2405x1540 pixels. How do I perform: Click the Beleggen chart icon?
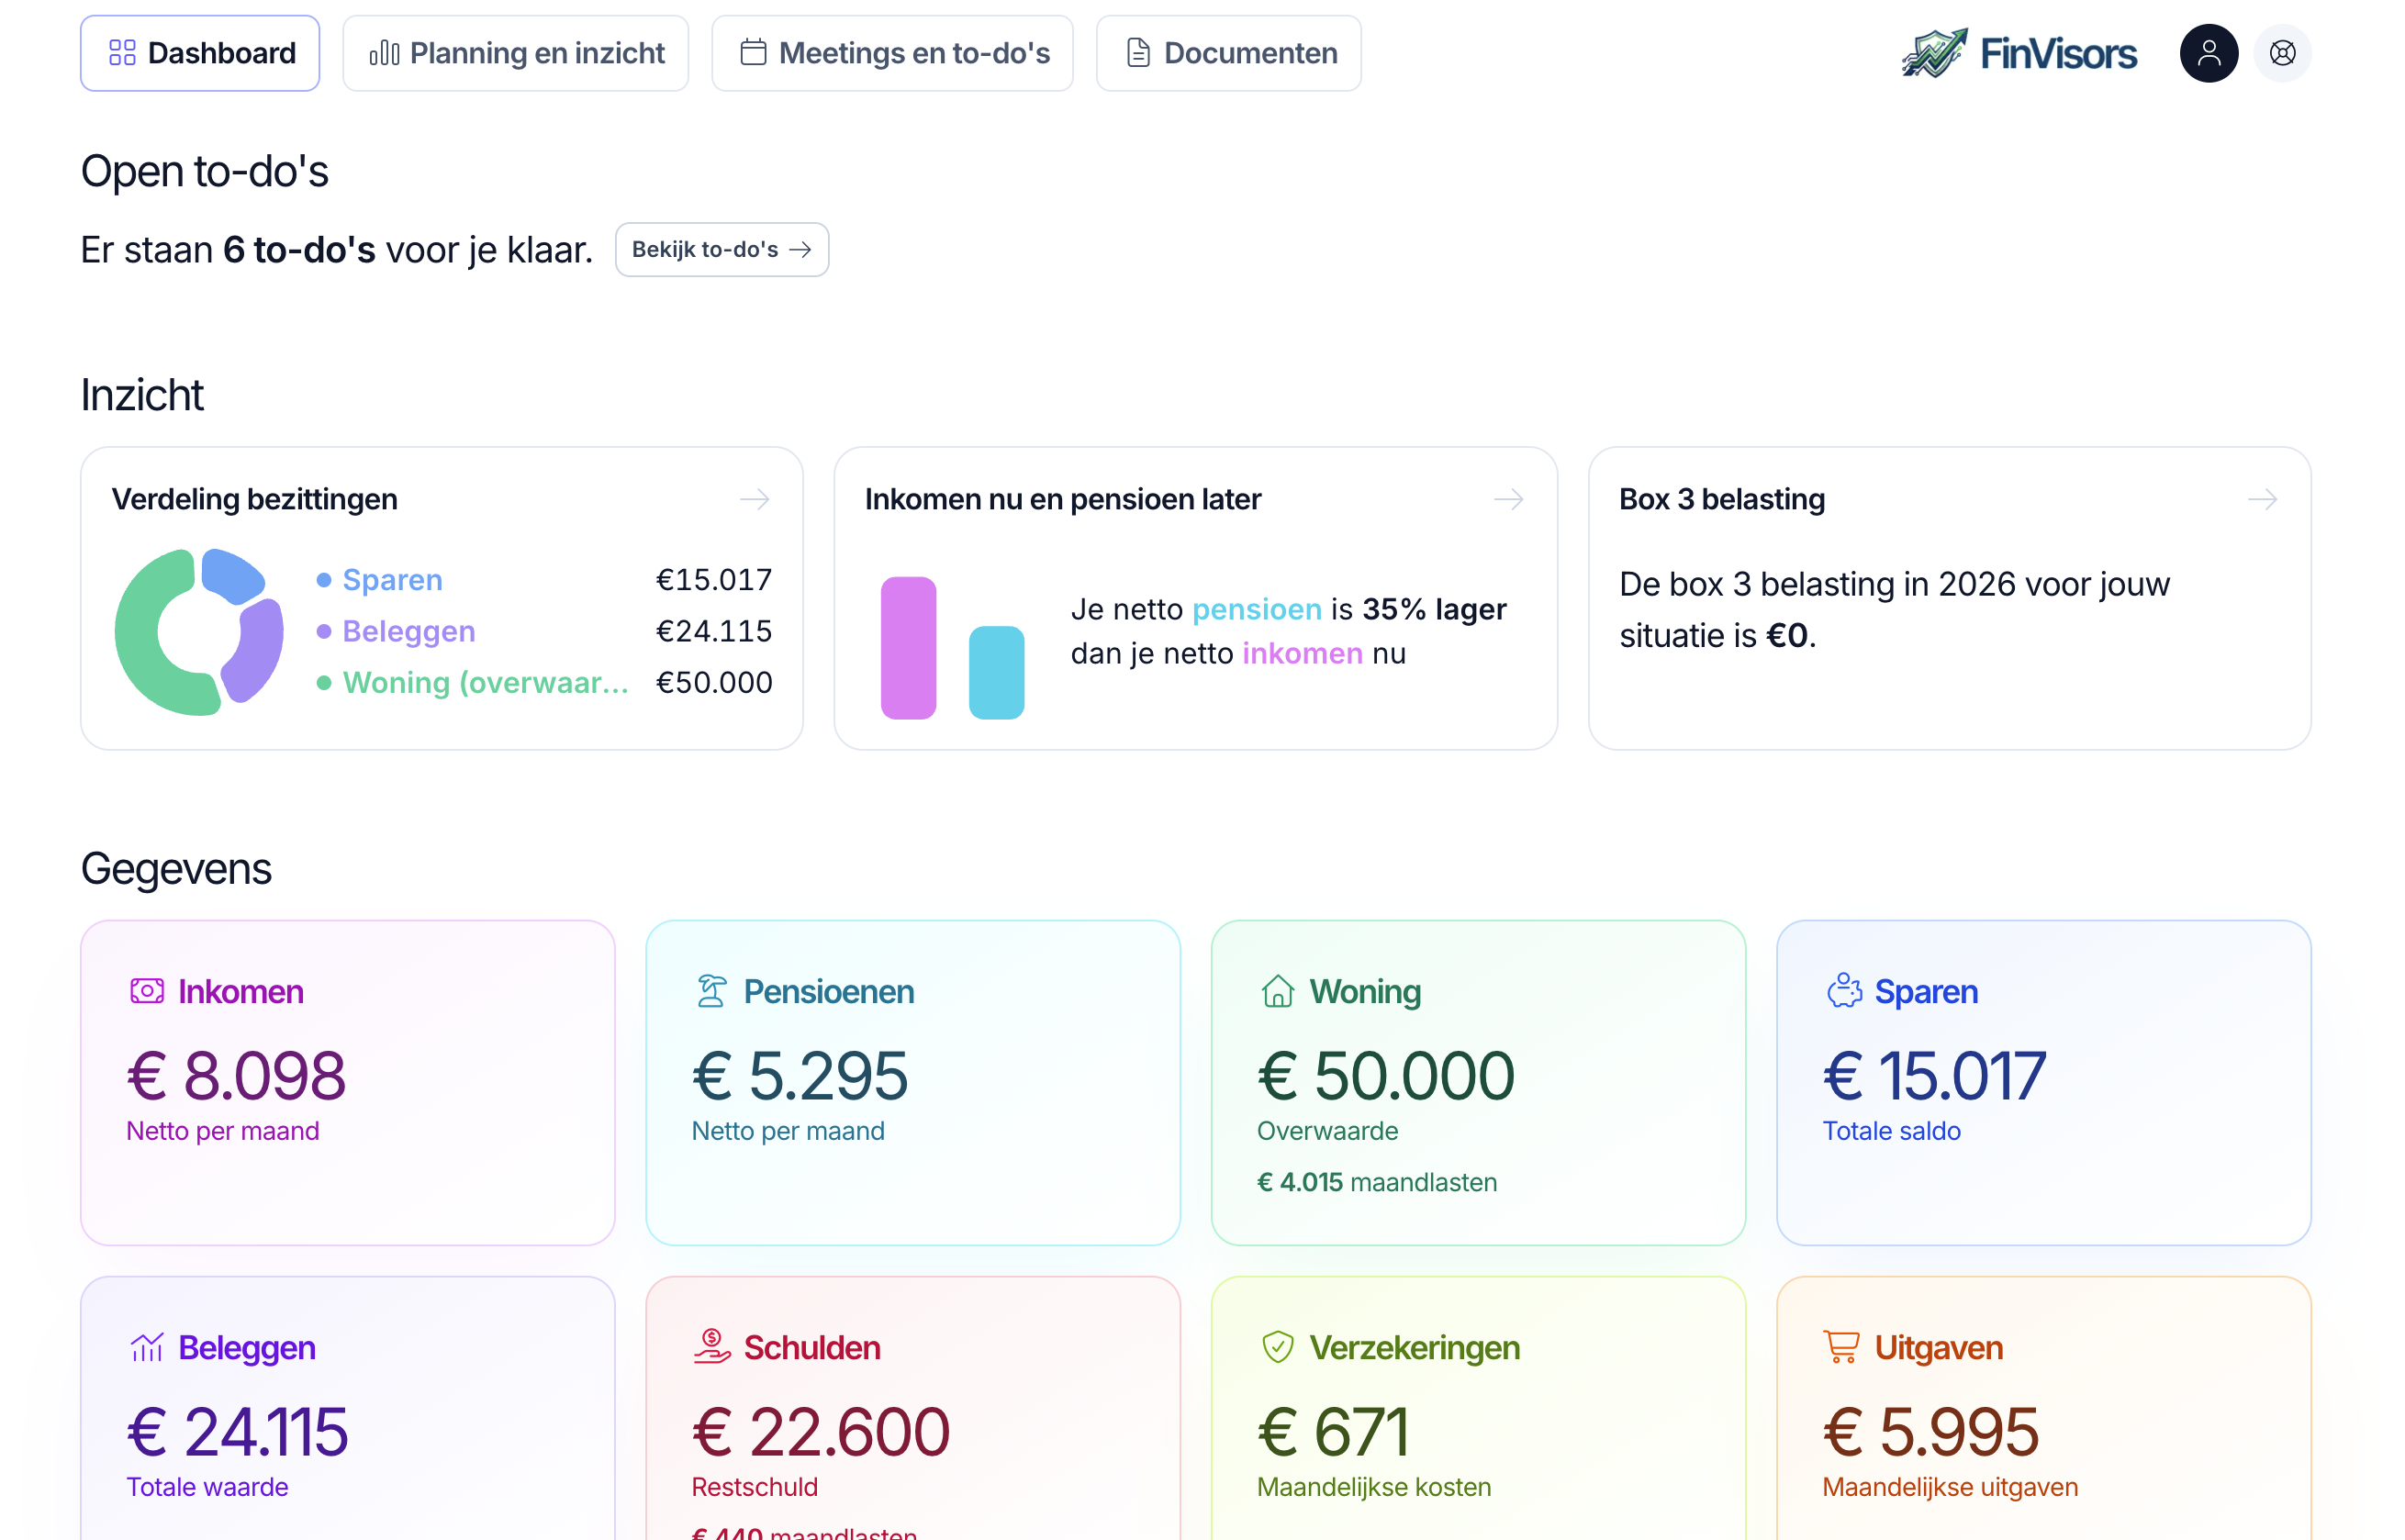147,1347
